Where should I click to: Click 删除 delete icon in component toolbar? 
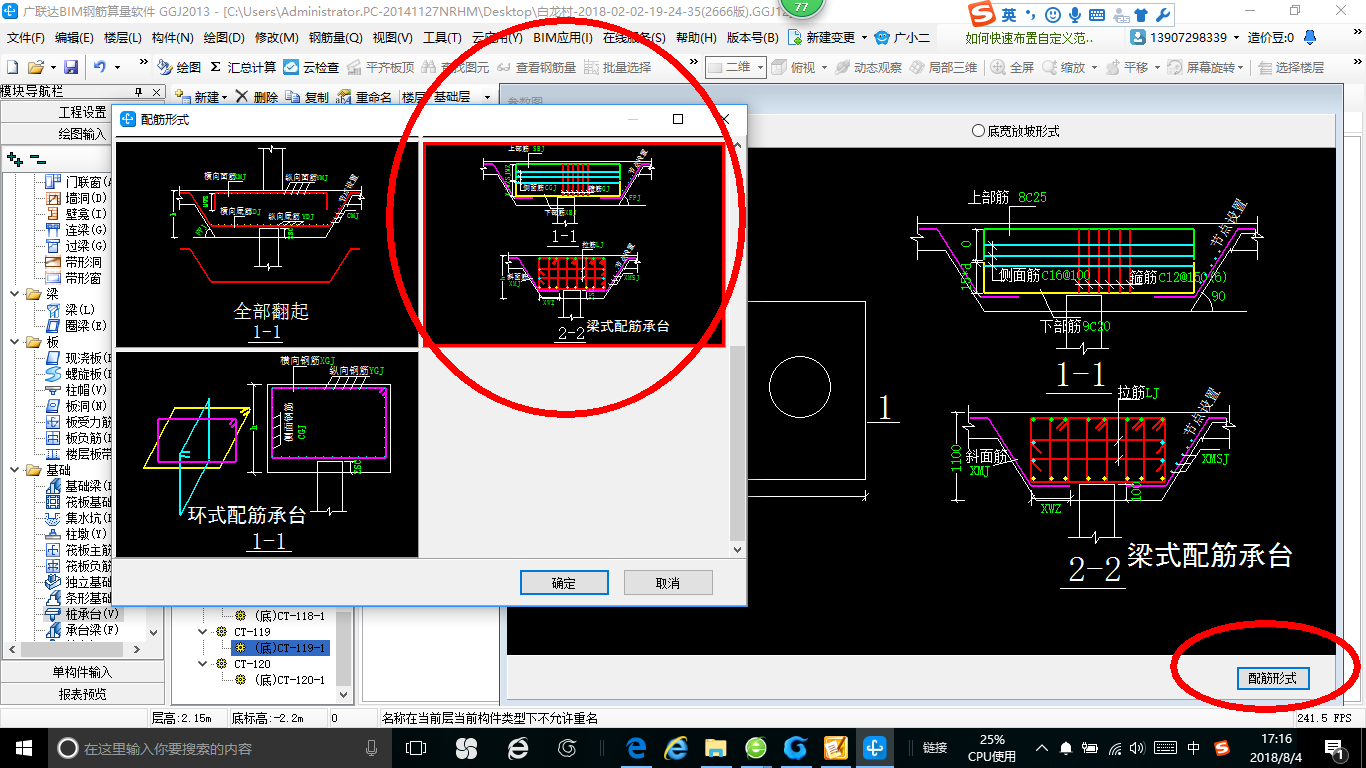[257, 97]
